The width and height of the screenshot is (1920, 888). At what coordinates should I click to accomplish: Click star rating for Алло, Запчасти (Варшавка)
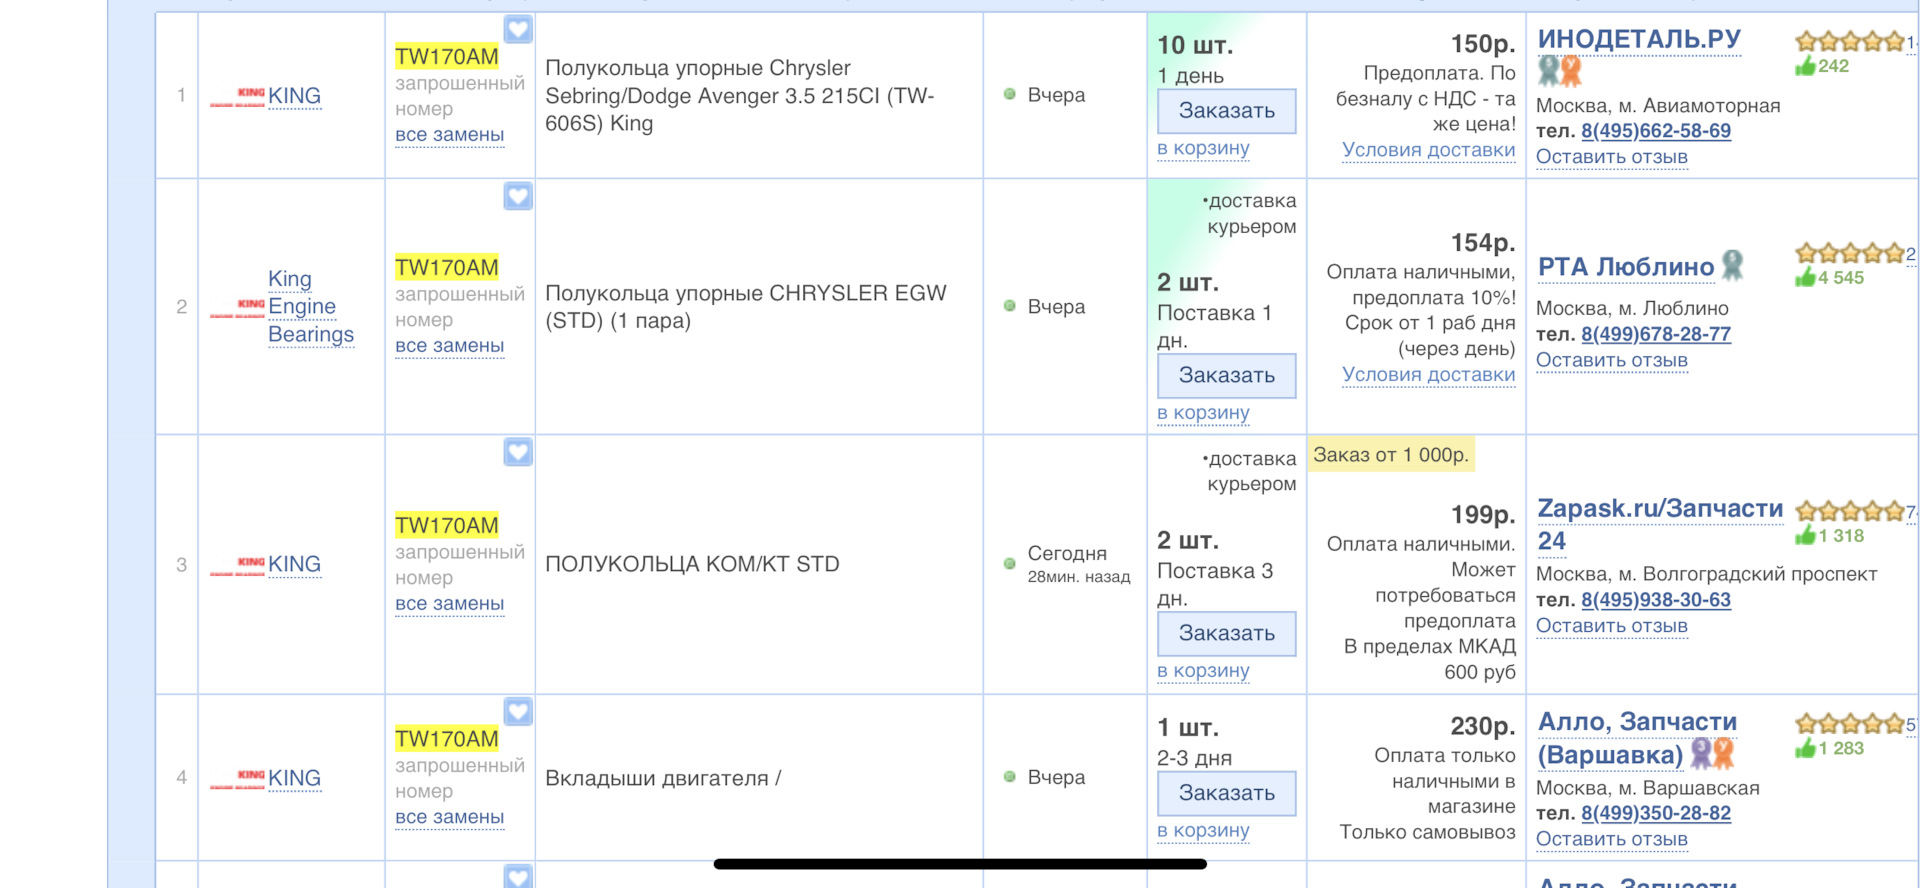1851,724
